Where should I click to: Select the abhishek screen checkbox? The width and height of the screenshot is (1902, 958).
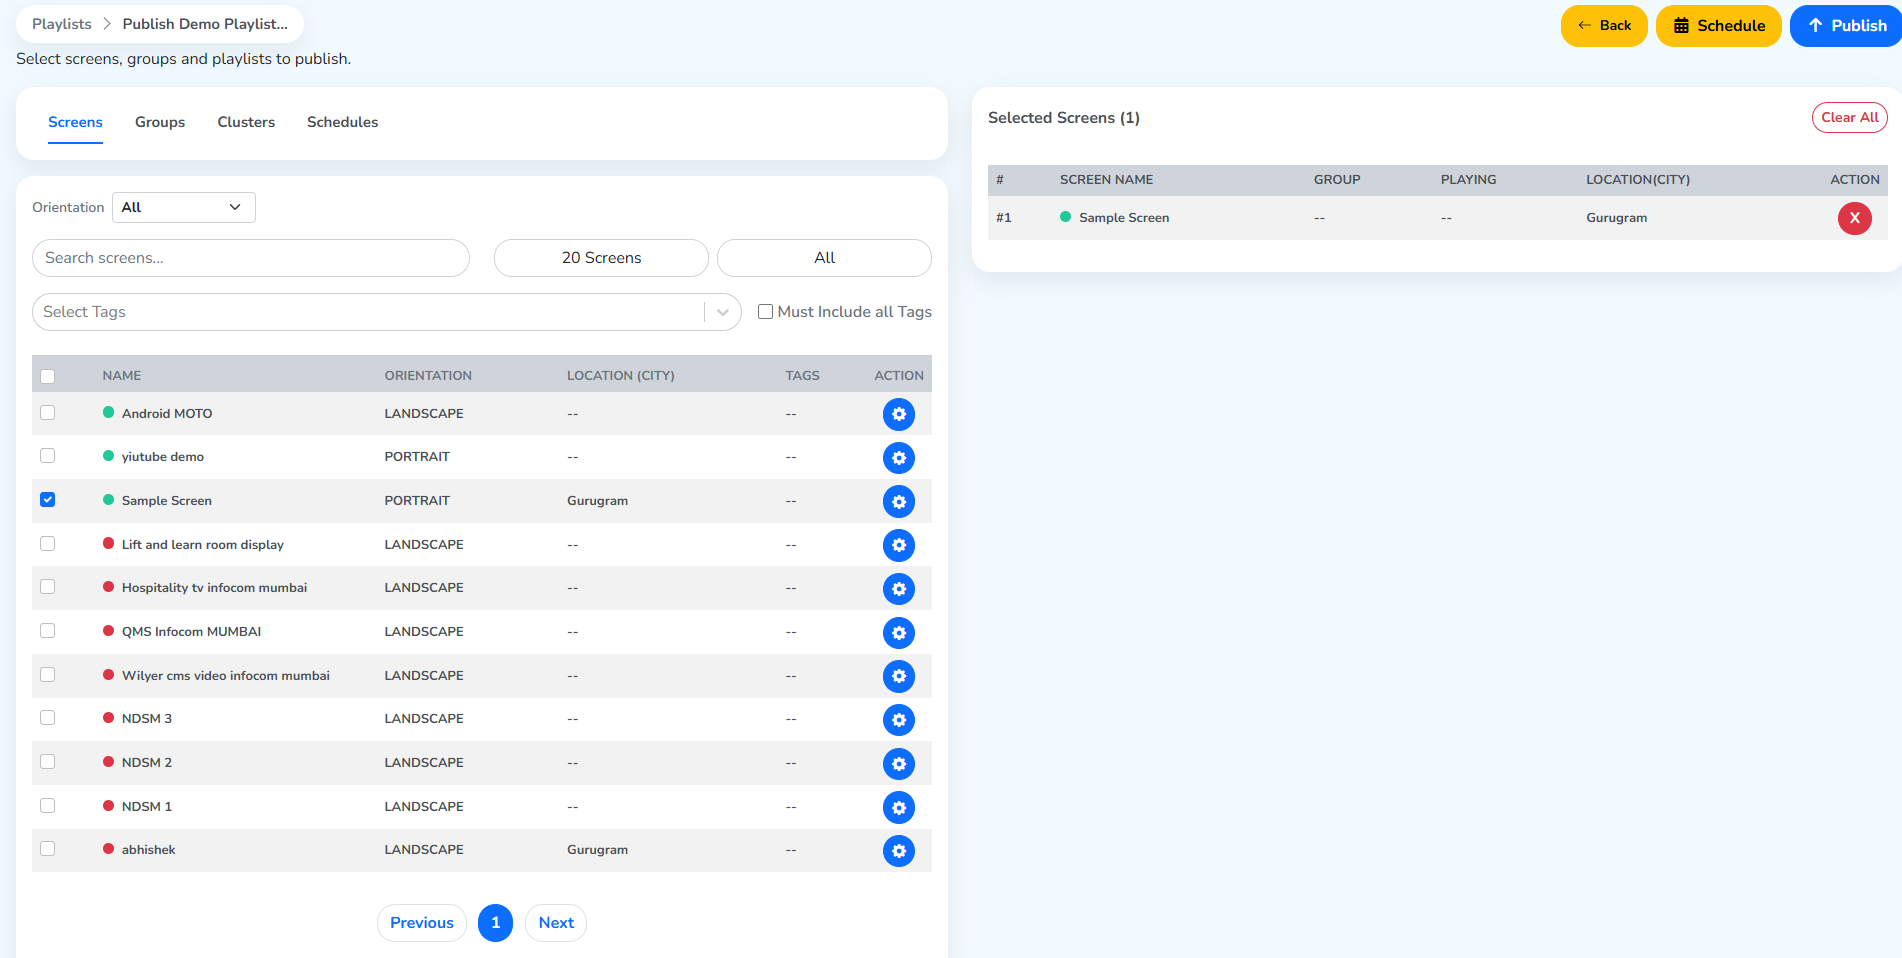point(47,848)
